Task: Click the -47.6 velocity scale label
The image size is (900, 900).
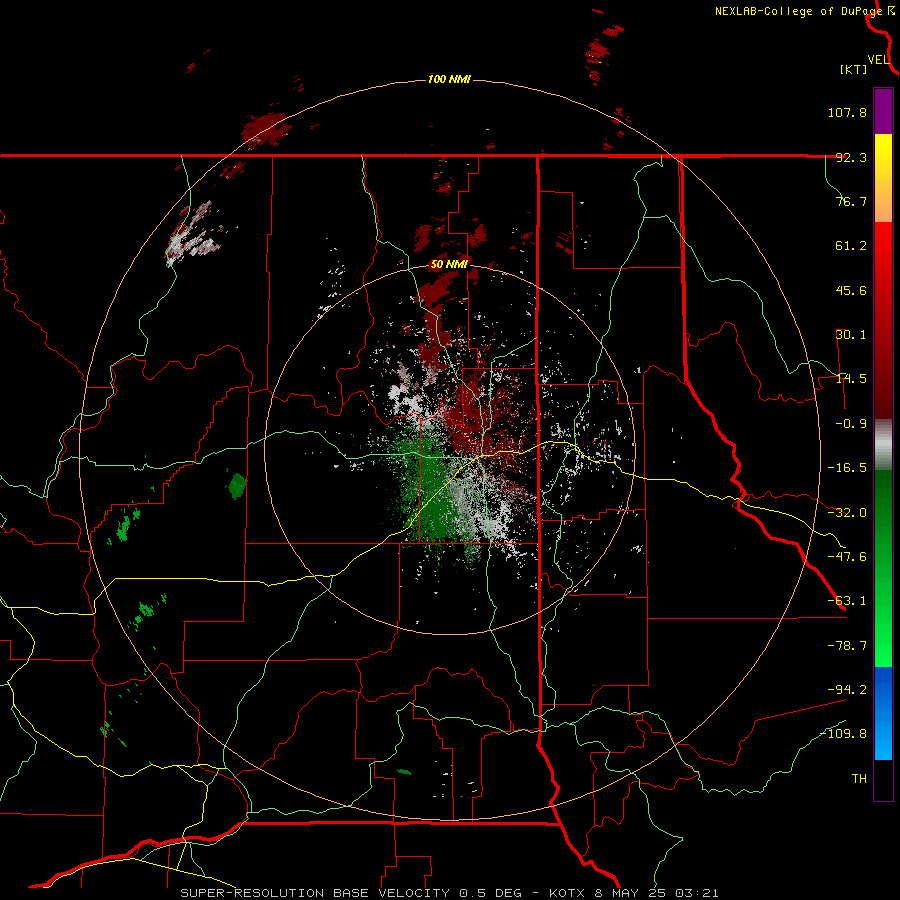Action: (x=847, y=557)
